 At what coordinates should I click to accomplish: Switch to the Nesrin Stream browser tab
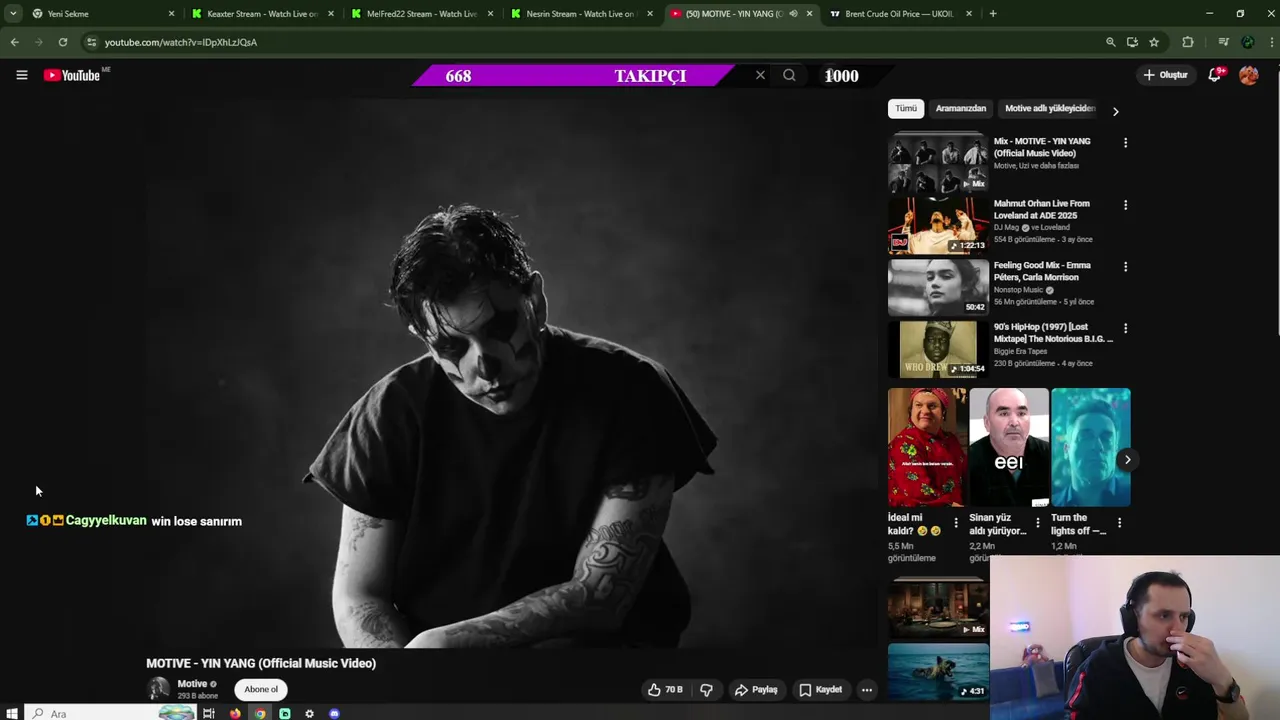pos(580,14)
